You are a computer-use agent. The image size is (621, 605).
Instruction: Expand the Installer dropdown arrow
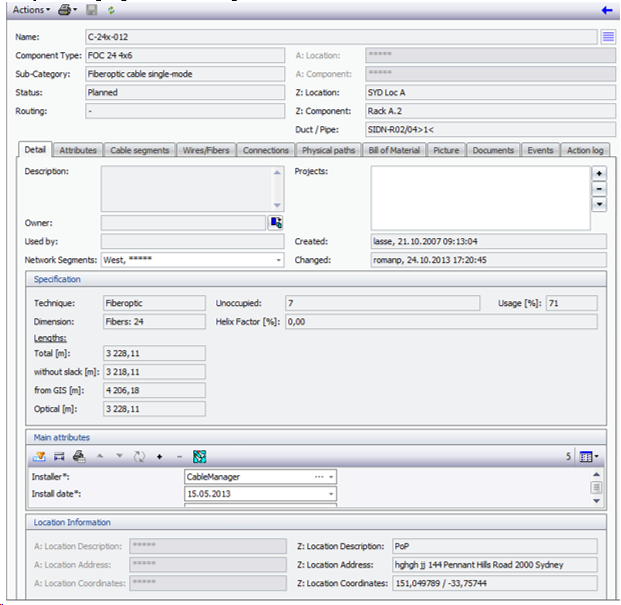pos(331,477)
